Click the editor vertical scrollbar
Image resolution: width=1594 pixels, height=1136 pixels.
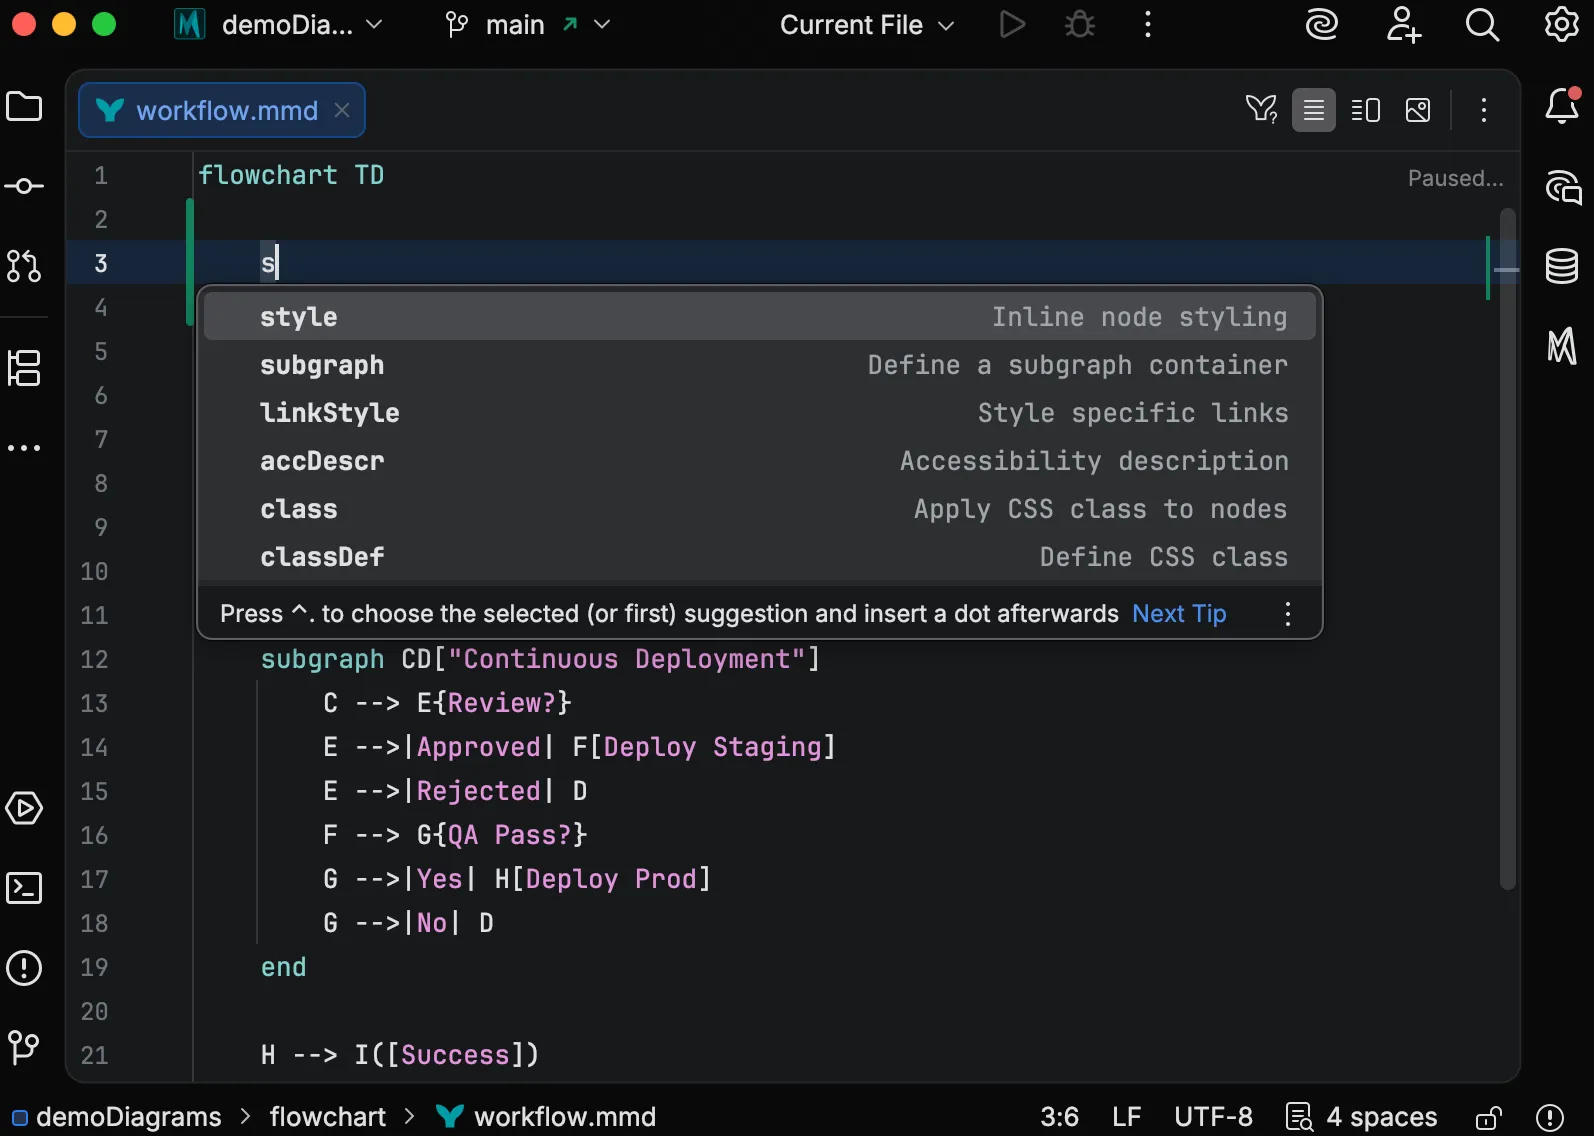click(x=1507, y=548)
